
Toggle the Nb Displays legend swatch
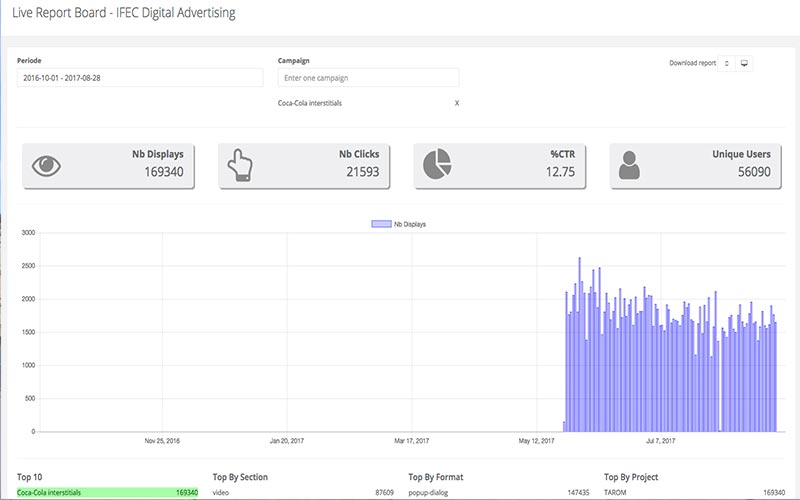(381, 224)
